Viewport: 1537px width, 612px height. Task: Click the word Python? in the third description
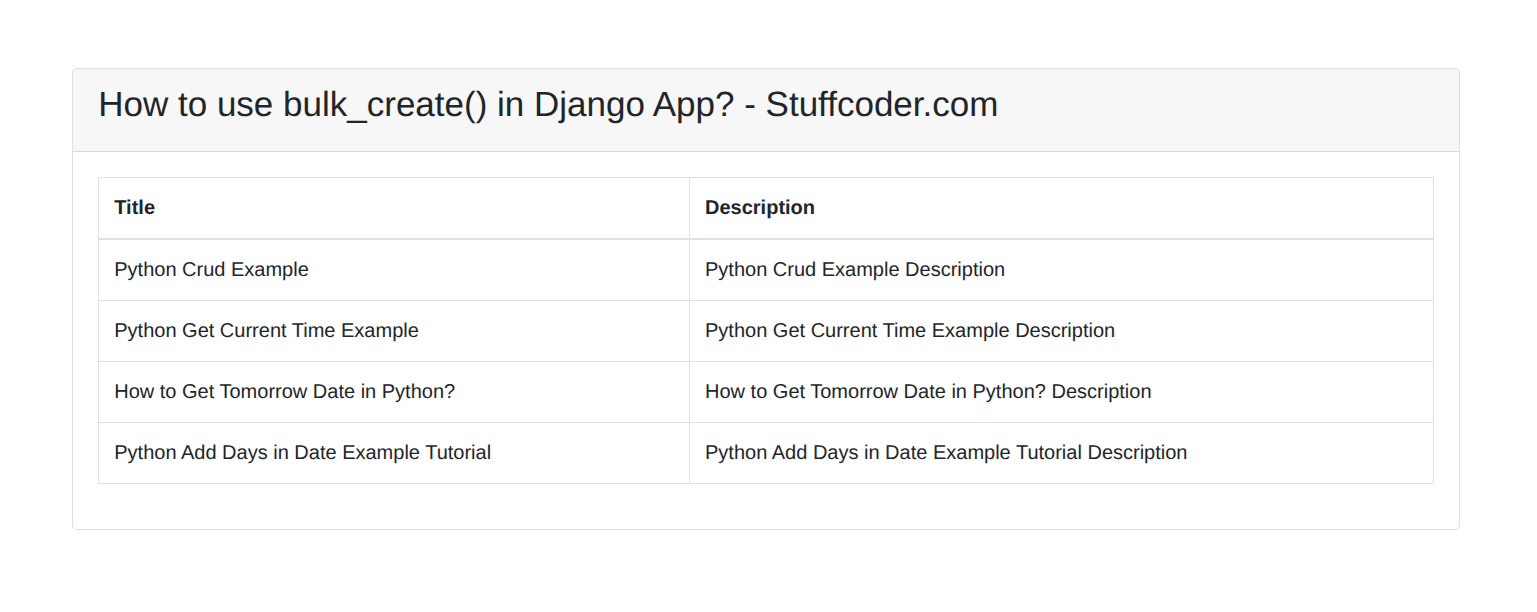(x=1009, y=393)
